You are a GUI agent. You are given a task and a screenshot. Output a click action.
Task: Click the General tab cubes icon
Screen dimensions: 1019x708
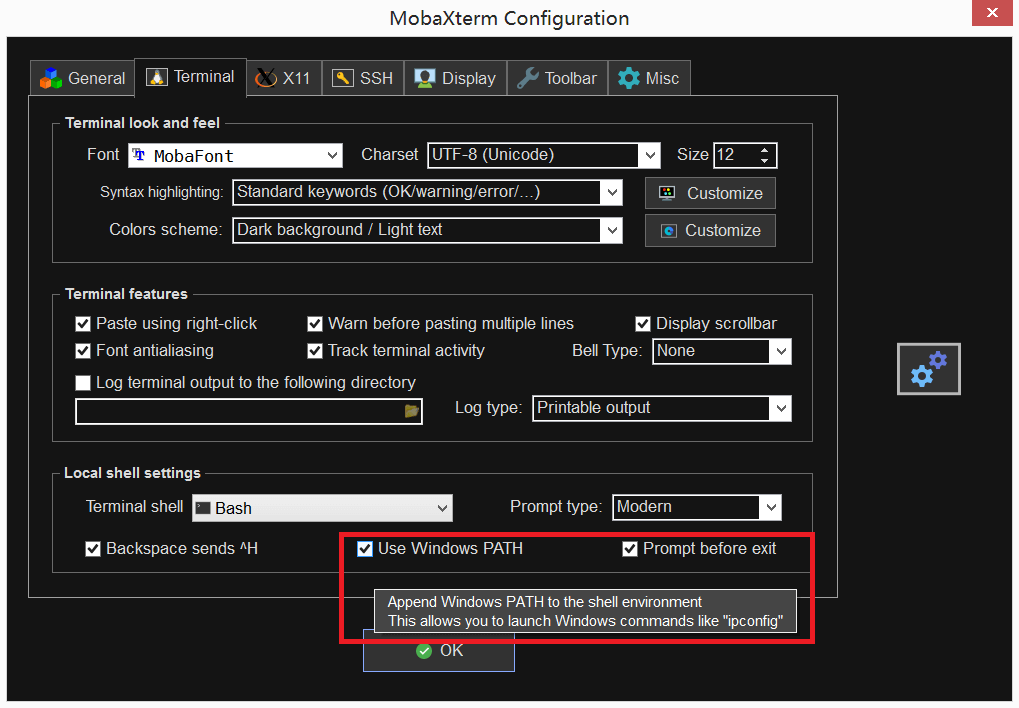(x=51, y=79)
